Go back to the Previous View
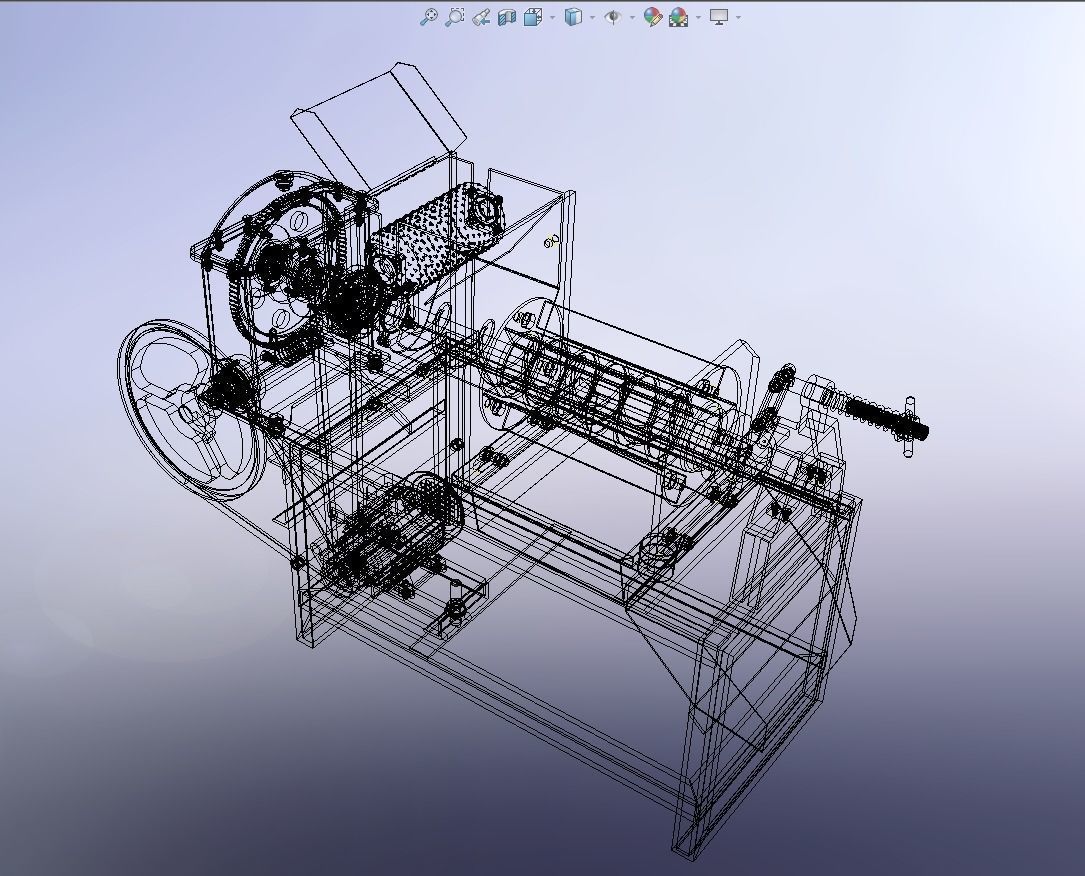Screen dimensions: 1085x876 (481, 17)
